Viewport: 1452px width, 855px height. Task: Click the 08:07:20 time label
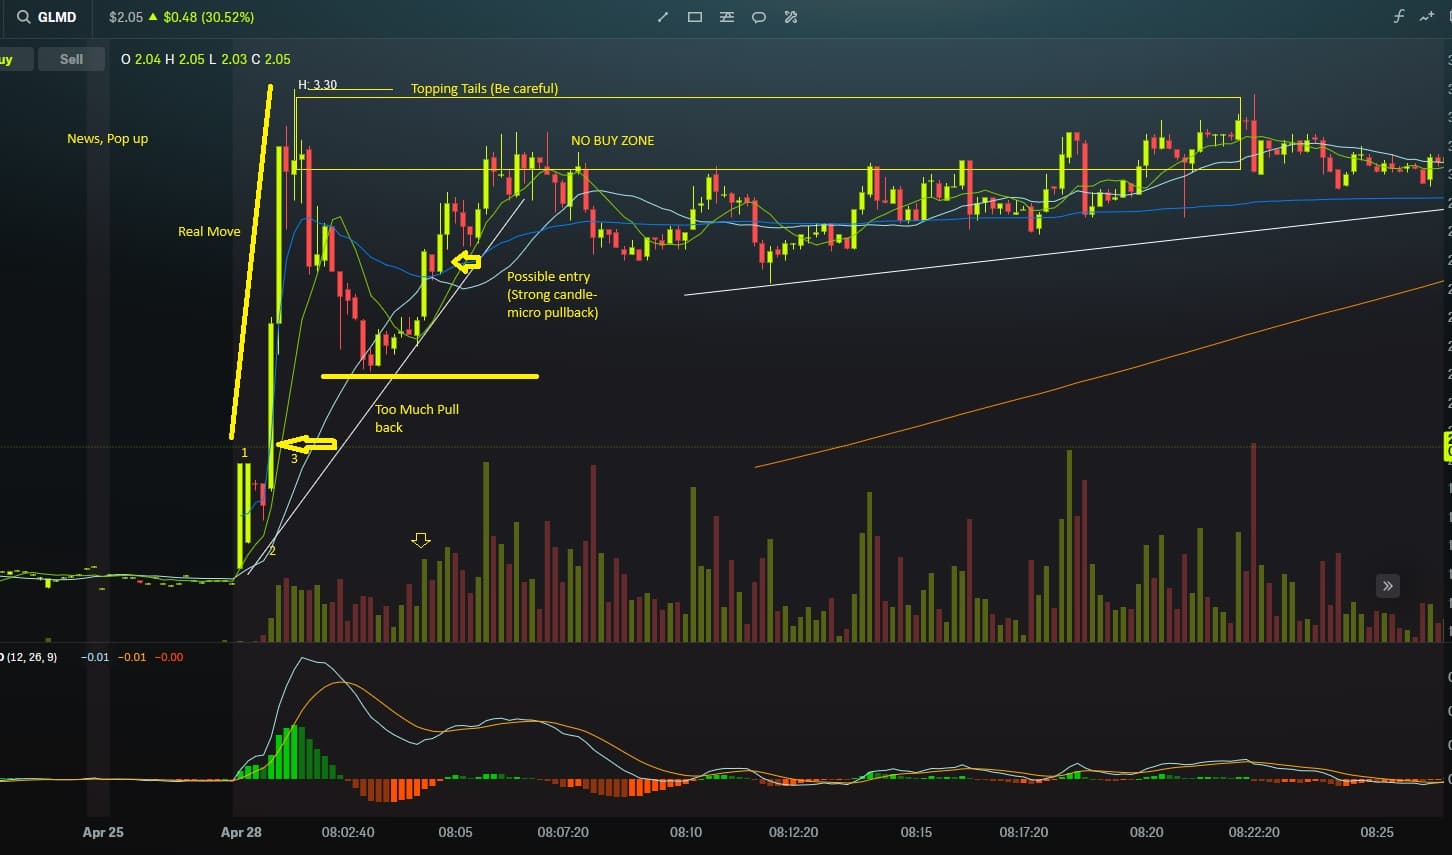point(563,832)
